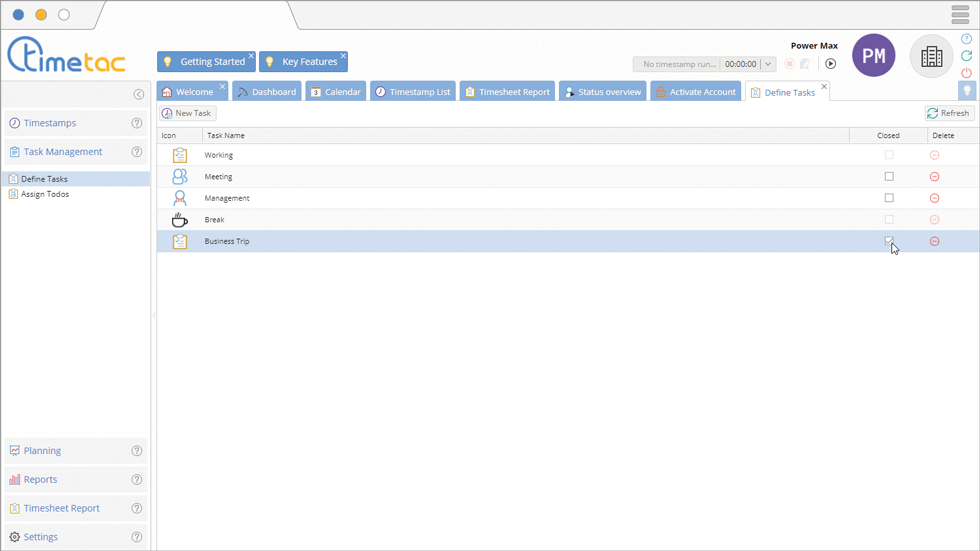Uncheck Closed checkbox for Business Trip
The width and height of the screenshot is (980, 551).
[x=889, y=241]
